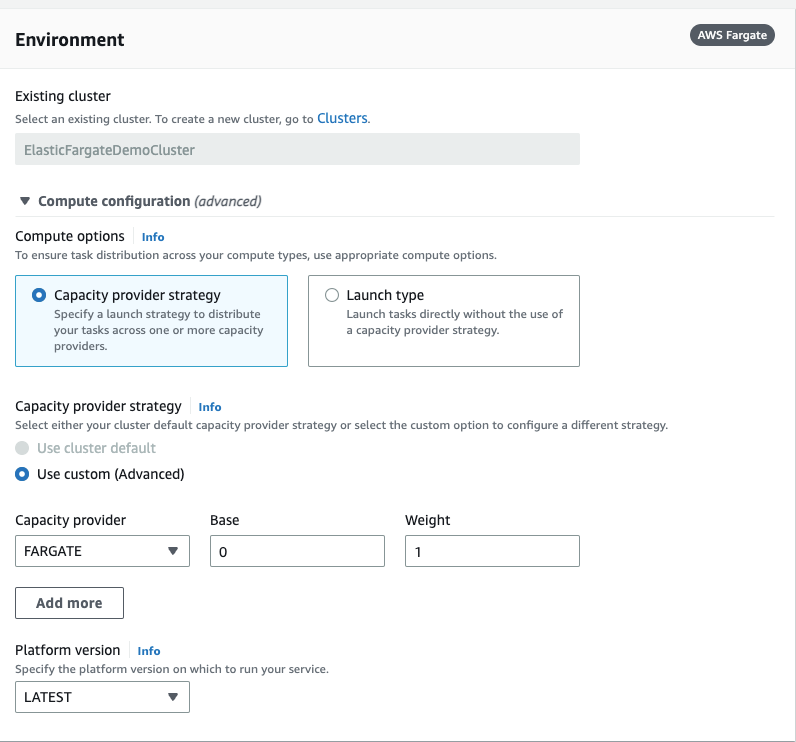The width and height of the screenshot is (796, 742).
Task: Open the LATEST platform version dropdown
Action: [102, 697]
